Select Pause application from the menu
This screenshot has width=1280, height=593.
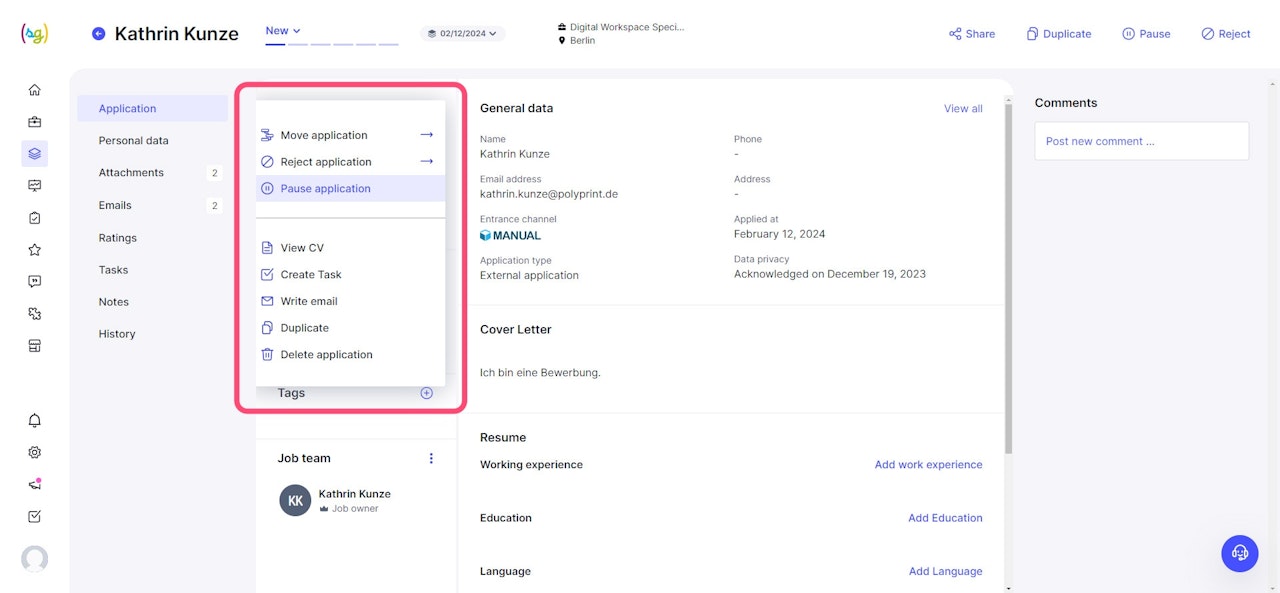click(325, 188)
